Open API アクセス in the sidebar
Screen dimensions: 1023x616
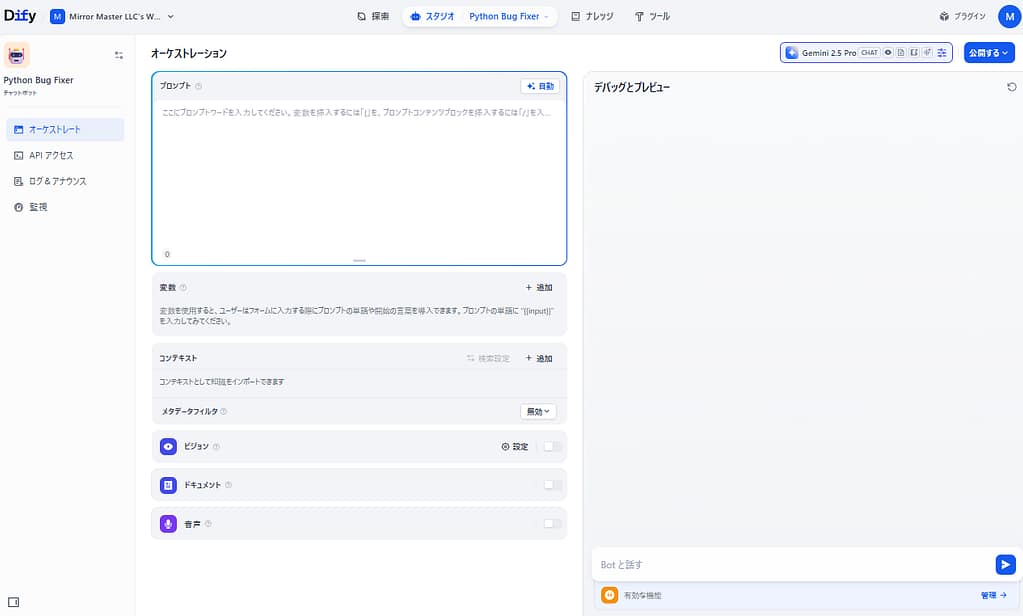click(x=50, y=156)
